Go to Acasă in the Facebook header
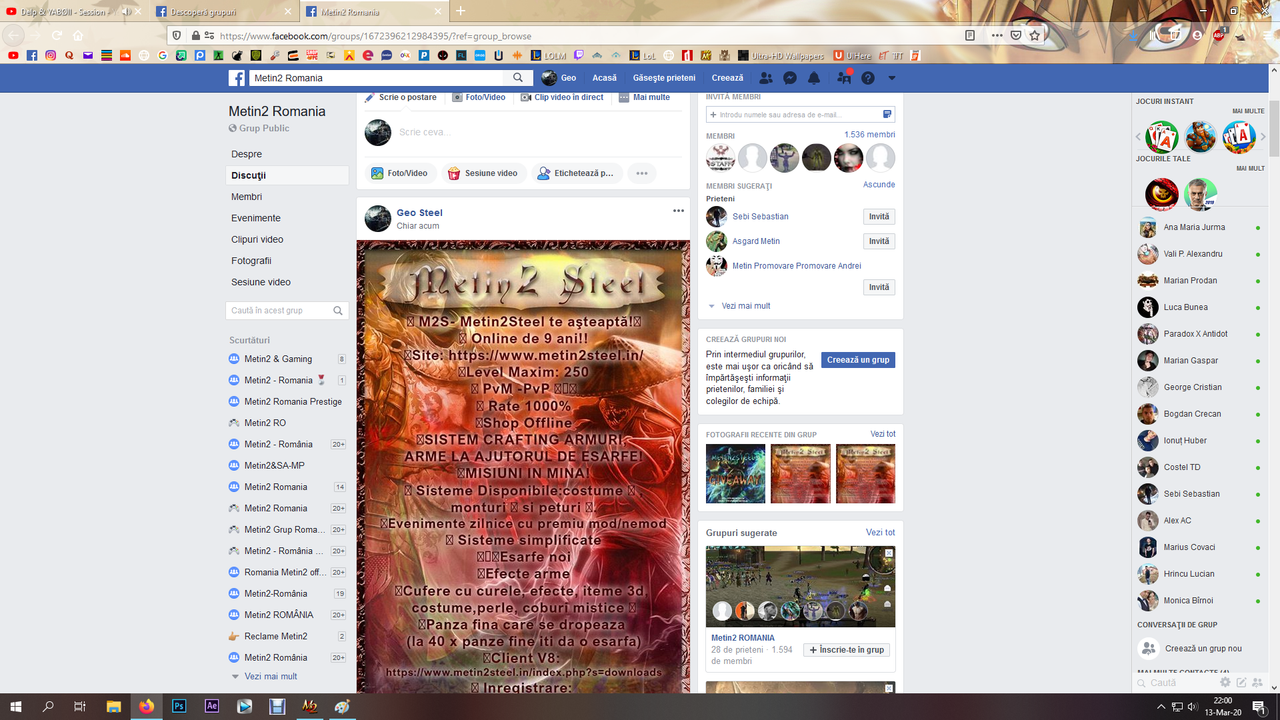The image size is (1280, 720). 604,78
